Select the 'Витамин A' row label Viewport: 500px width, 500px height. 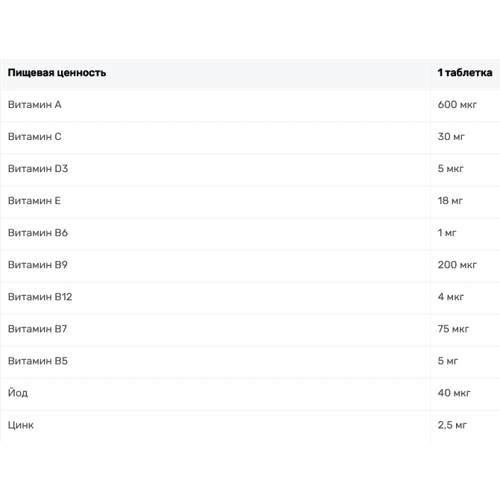tap(35, 105)
